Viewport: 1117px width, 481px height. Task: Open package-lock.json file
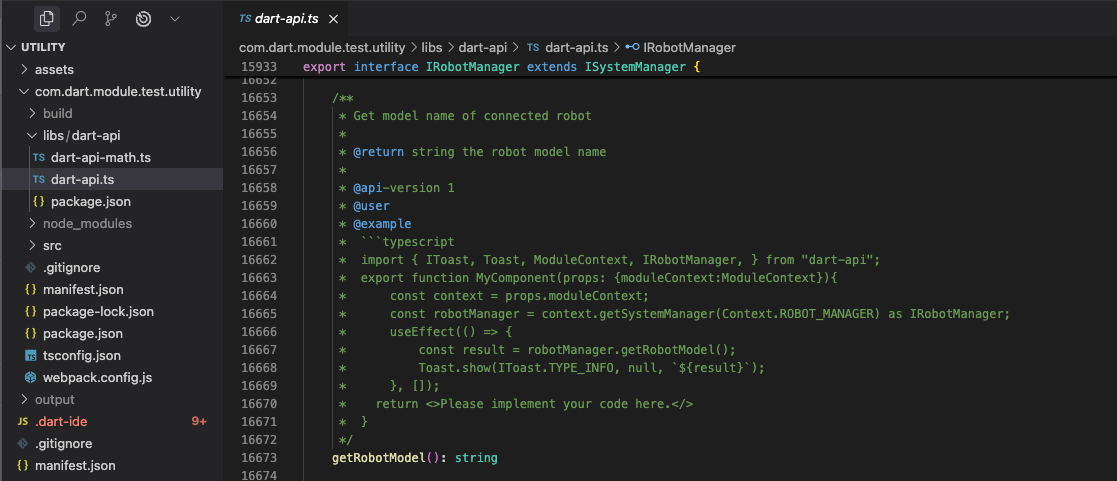[x=98, y=311]
